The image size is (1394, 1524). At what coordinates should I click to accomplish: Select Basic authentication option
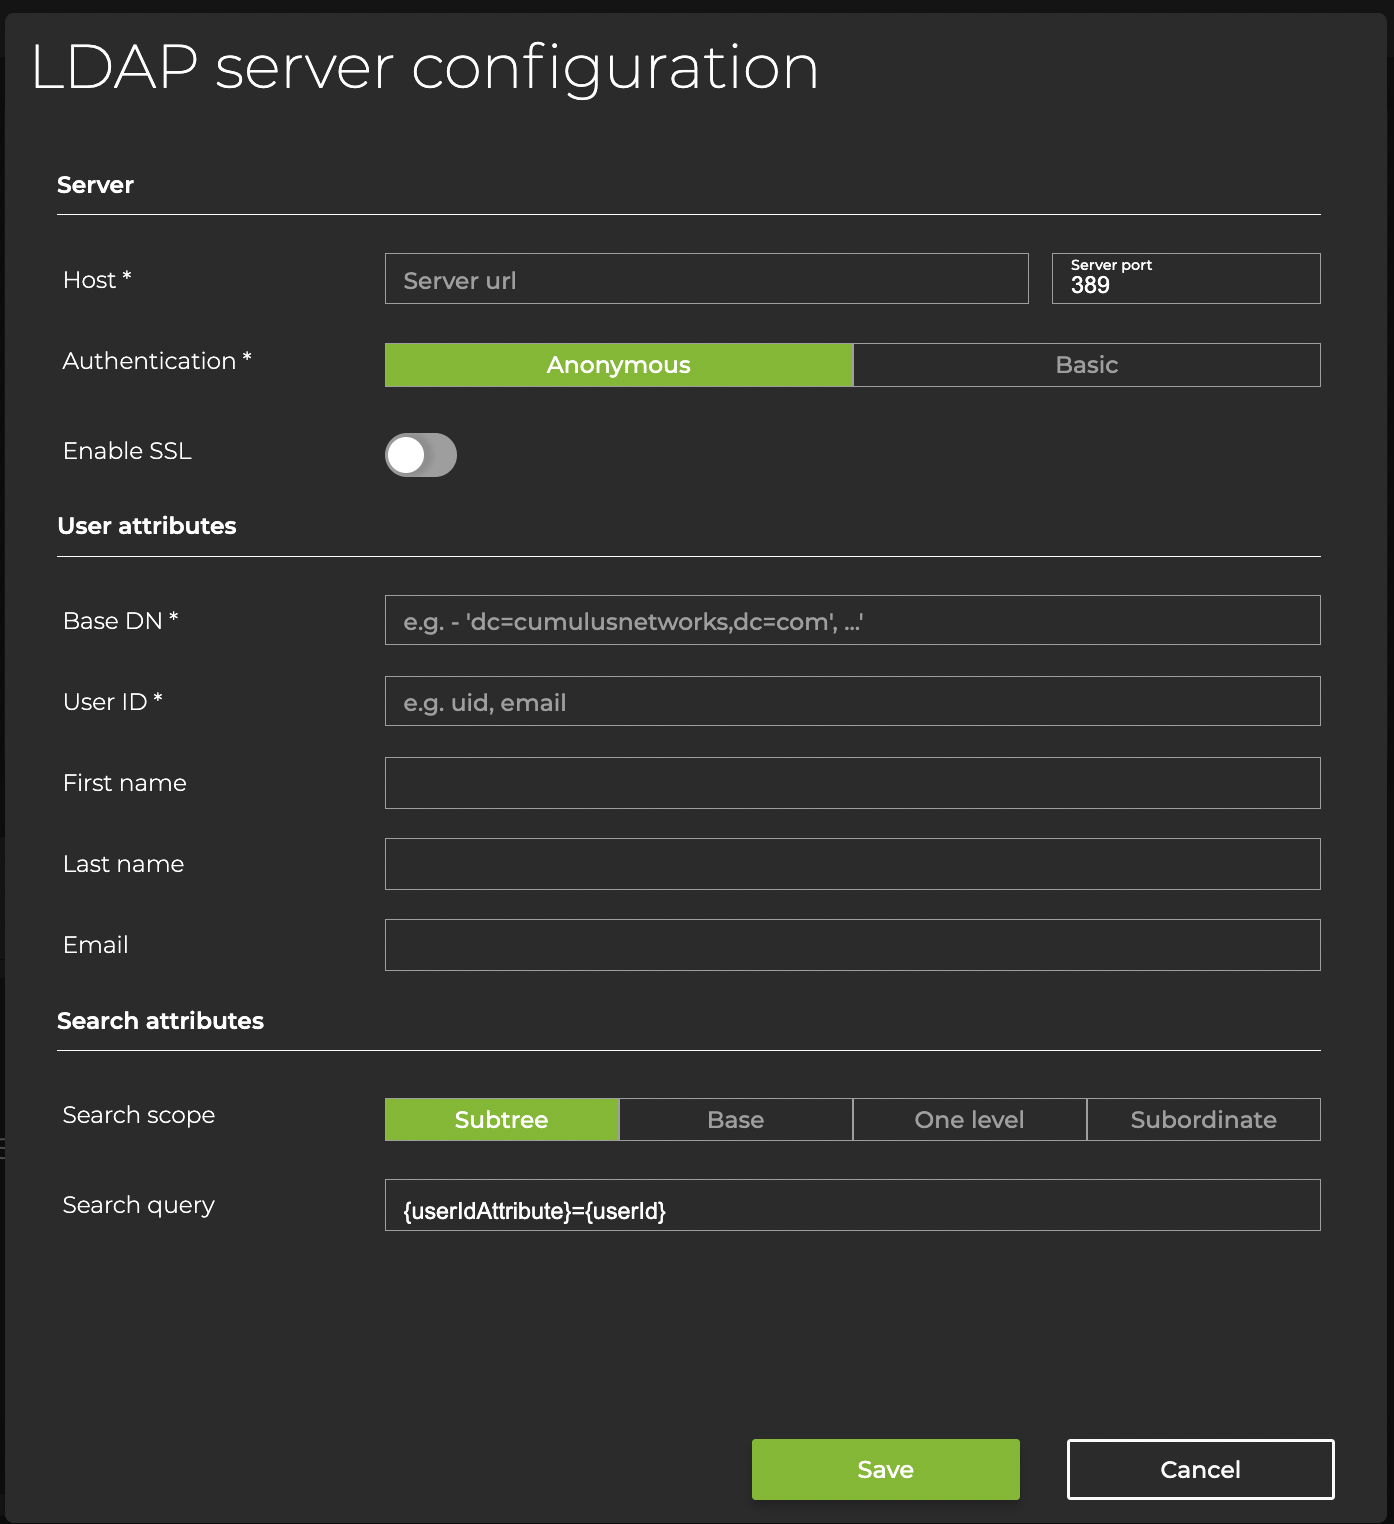pyautogui.click(x=1086, y=365)
